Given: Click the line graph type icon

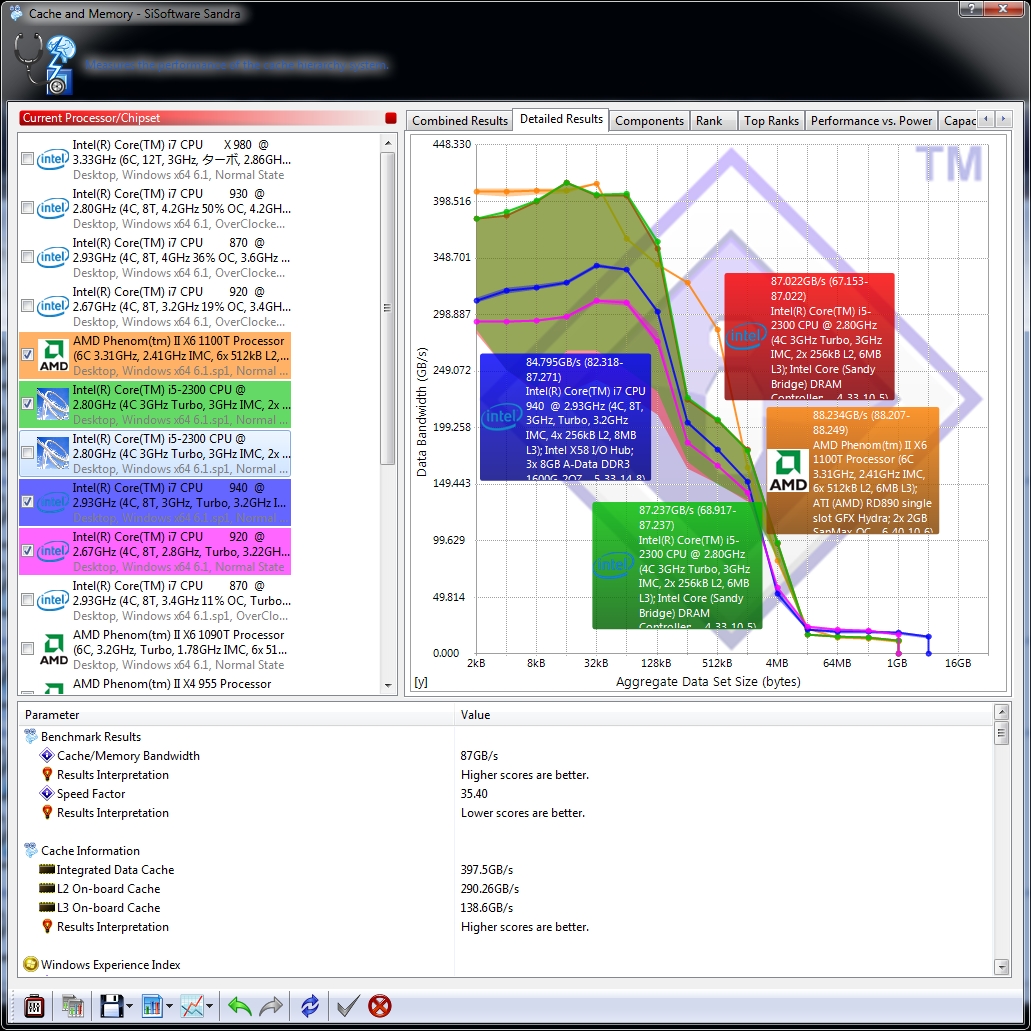Looking at the screenshot, I should [x=192, y=1005].
